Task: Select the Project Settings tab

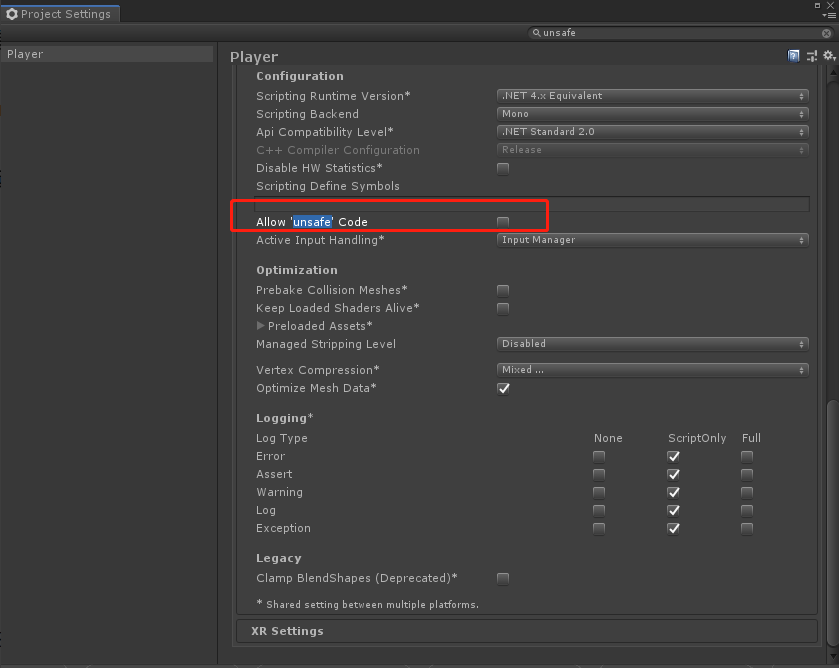Action: point(60,14)
